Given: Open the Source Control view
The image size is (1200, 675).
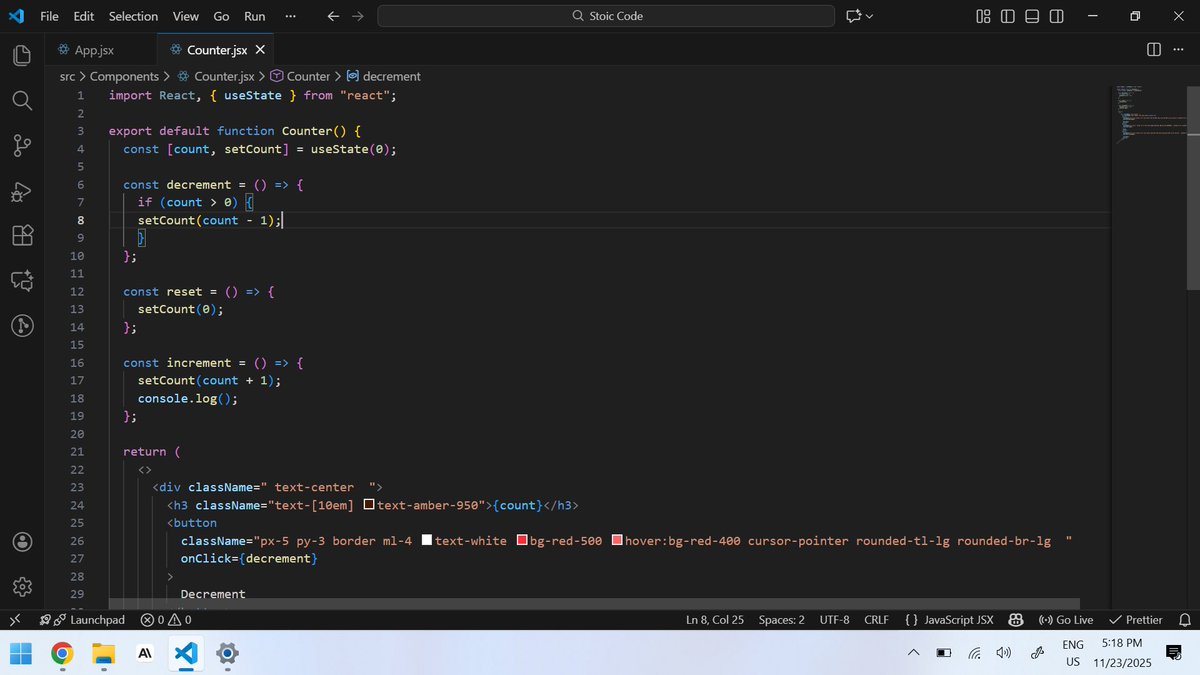Looking at the screenshot, I should [22, 146].
